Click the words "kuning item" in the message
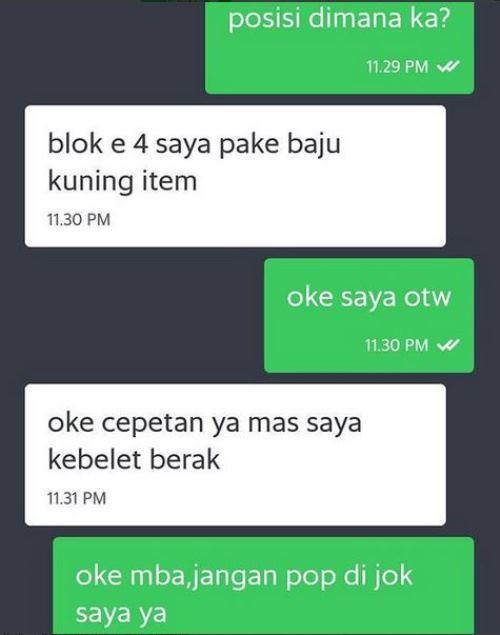Screen dimensions: 500x635 pos(123,181)
